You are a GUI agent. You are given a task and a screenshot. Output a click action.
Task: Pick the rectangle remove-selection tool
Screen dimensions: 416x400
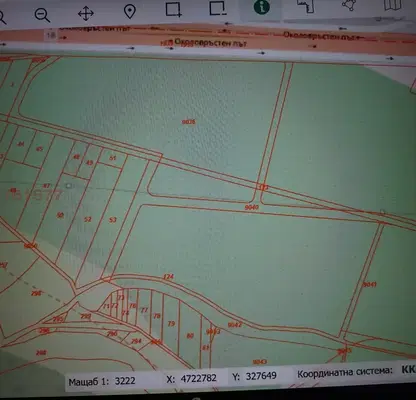(x=218, y=8)
